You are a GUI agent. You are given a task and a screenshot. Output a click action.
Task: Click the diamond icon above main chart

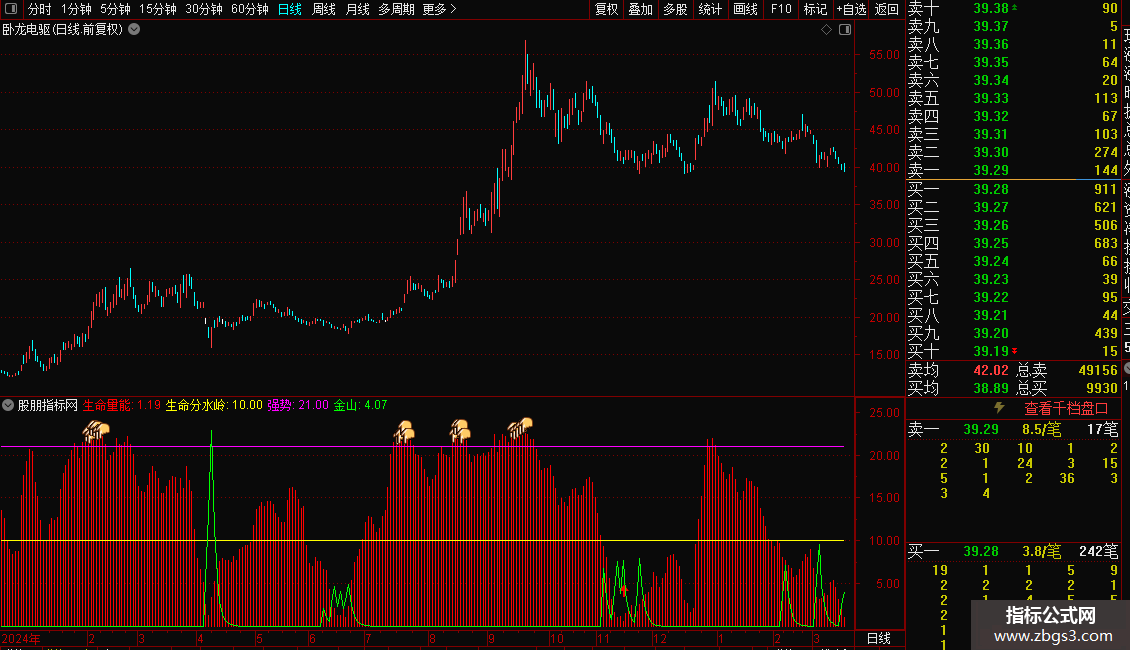(827, 30)
